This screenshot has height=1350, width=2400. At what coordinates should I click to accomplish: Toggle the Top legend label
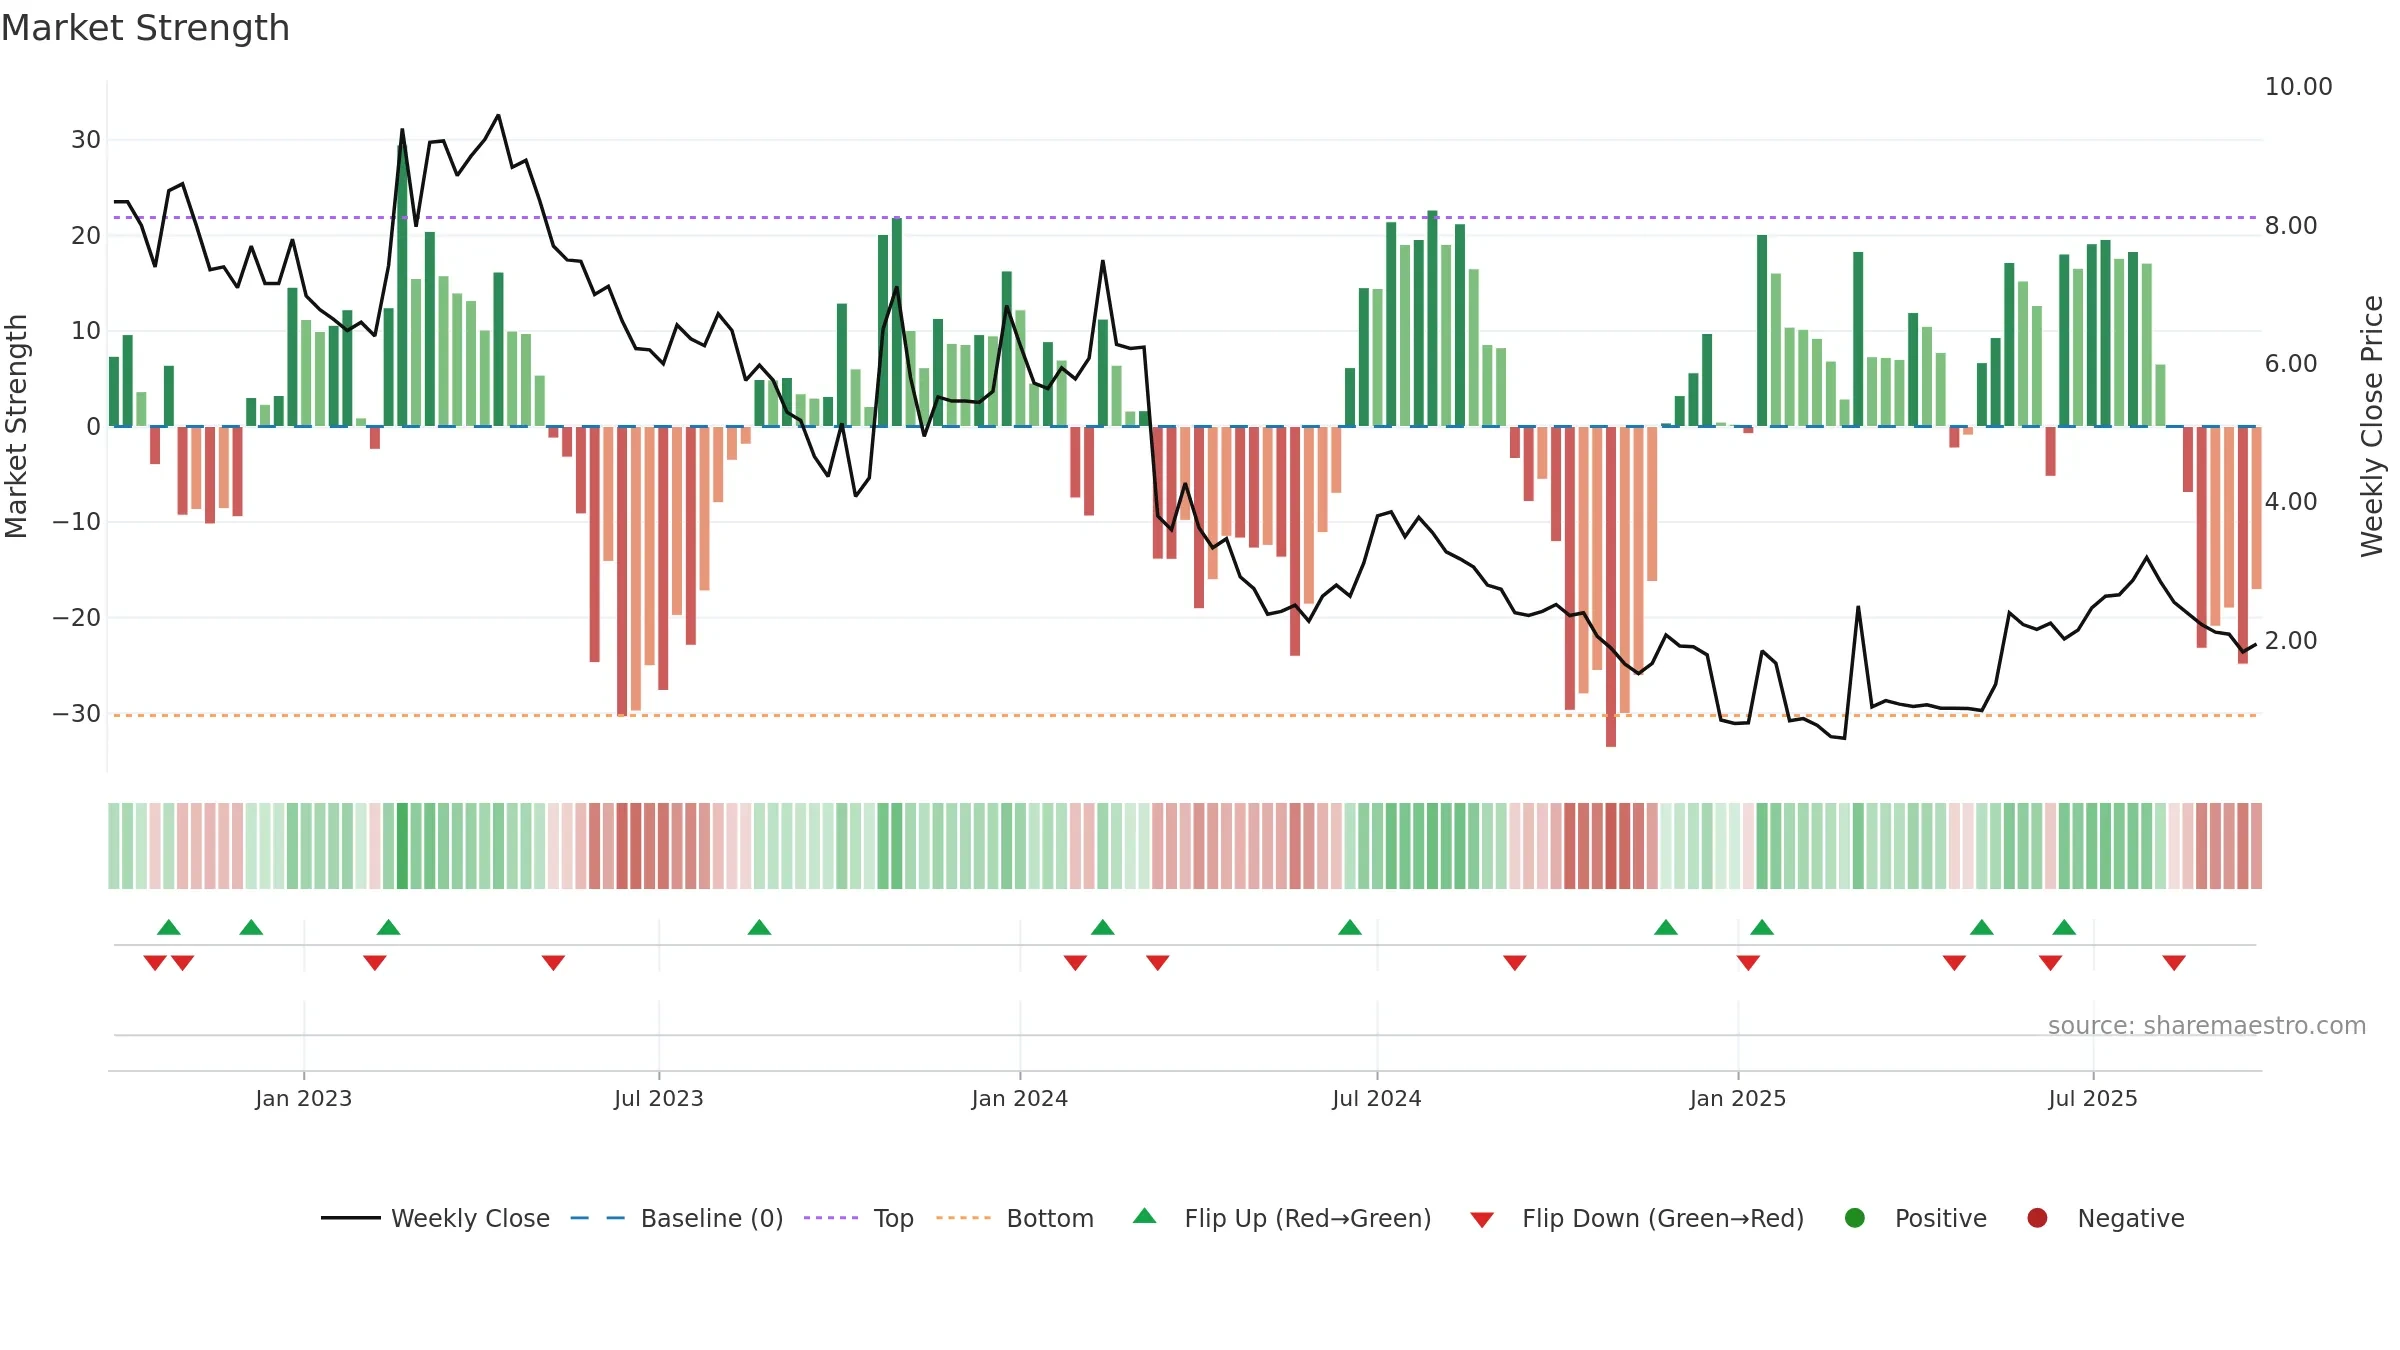[894, 1220]
